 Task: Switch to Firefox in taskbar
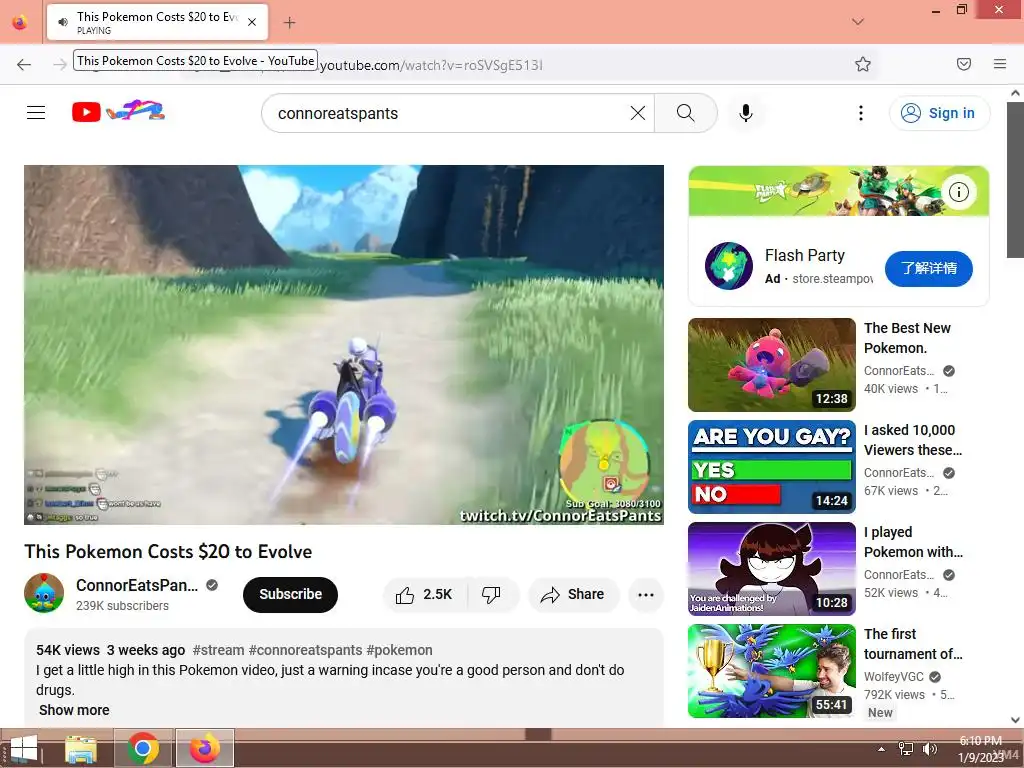tap(205, 748)
